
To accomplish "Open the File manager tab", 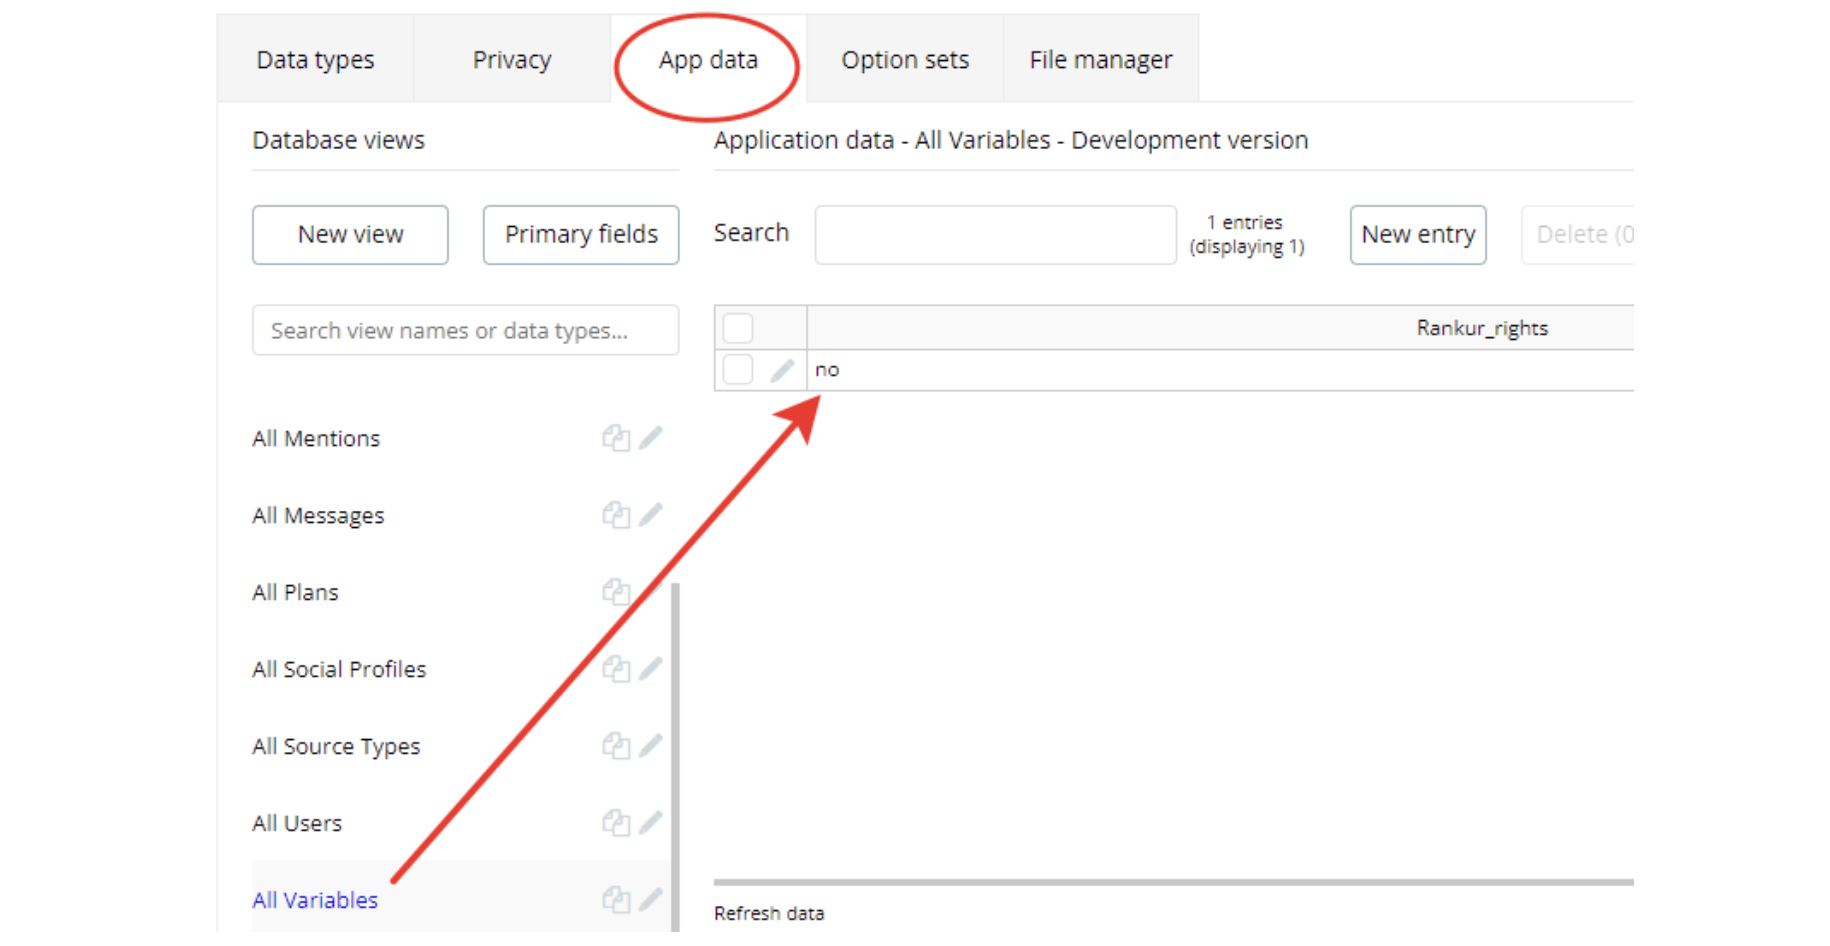I will pyautogui.click(x=1100, y=60).
